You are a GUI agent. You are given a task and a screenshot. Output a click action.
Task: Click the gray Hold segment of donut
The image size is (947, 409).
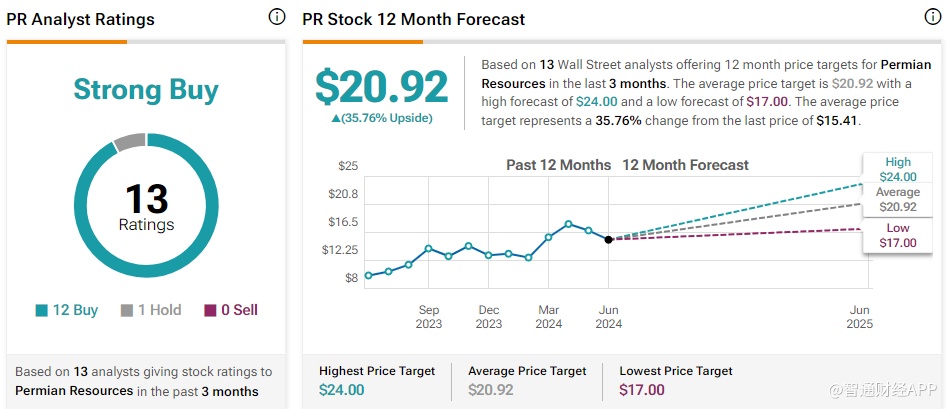129,143
